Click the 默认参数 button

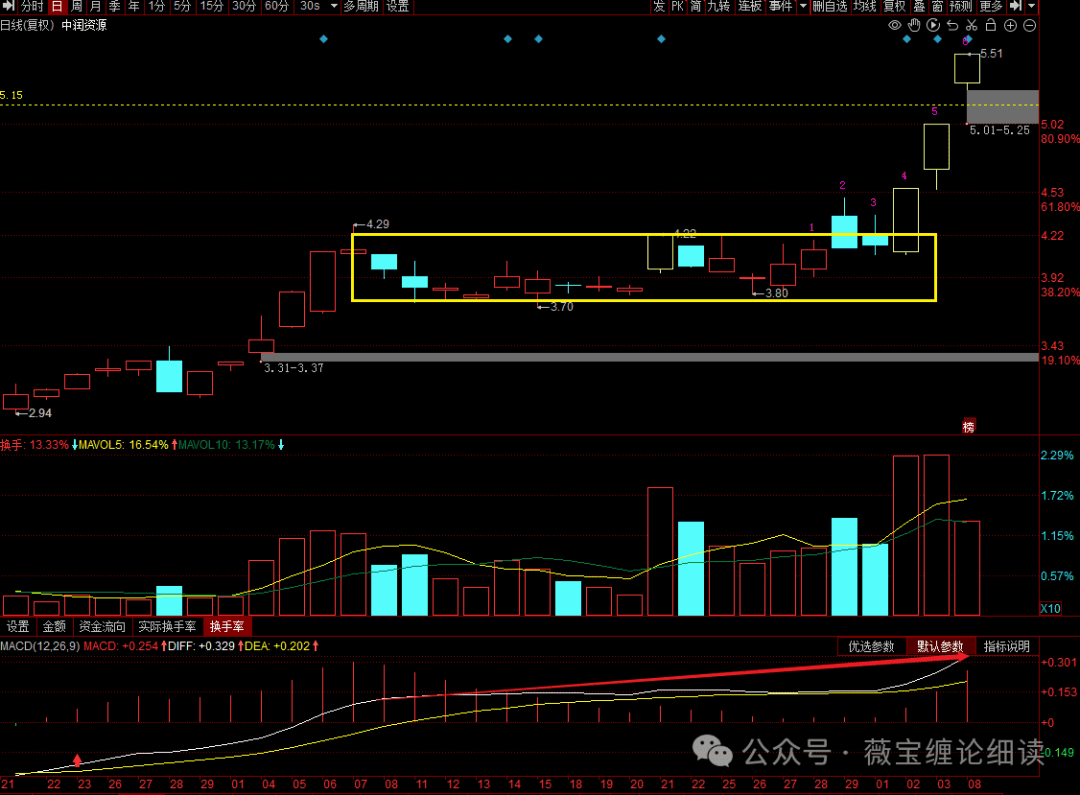coord(940,646)
